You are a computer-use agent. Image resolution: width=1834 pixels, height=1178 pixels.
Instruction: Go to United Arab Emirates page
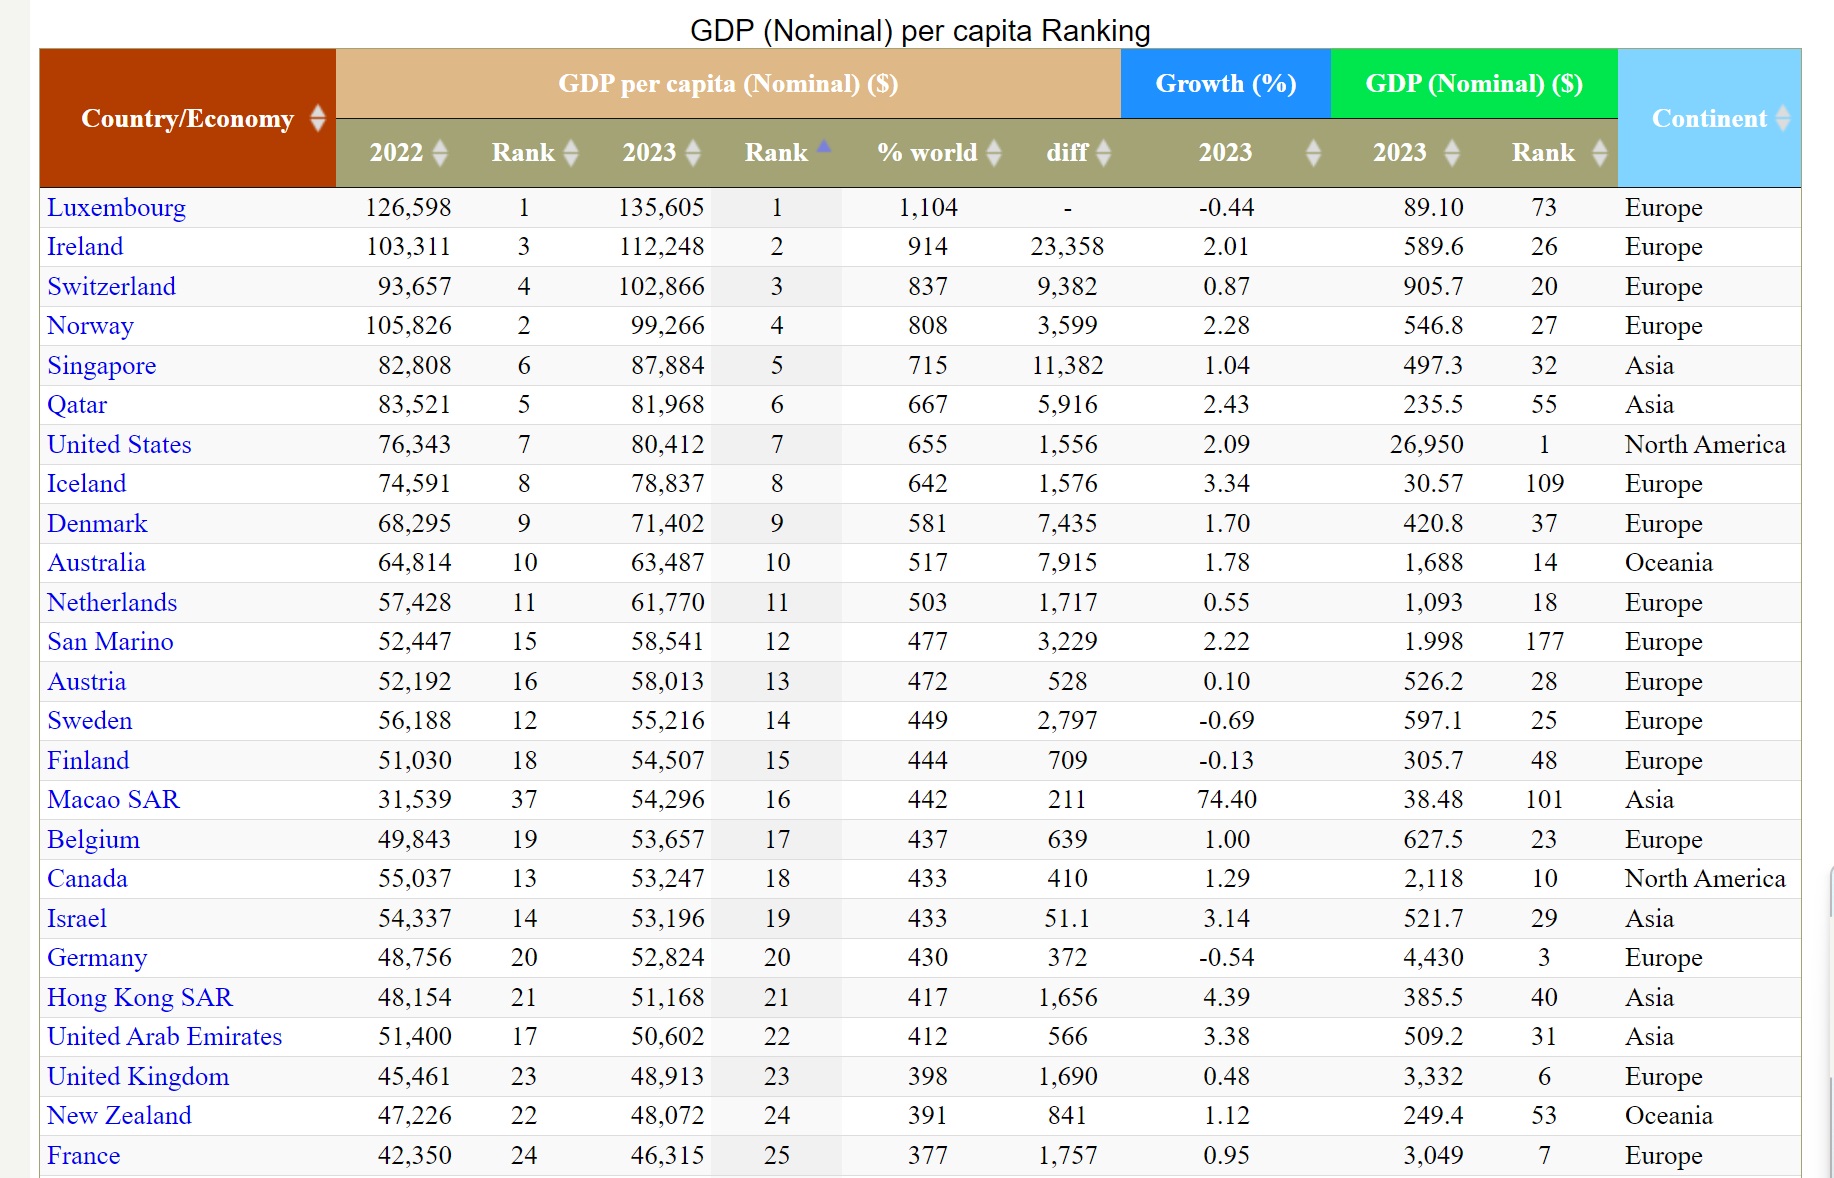pos(164,1037)
